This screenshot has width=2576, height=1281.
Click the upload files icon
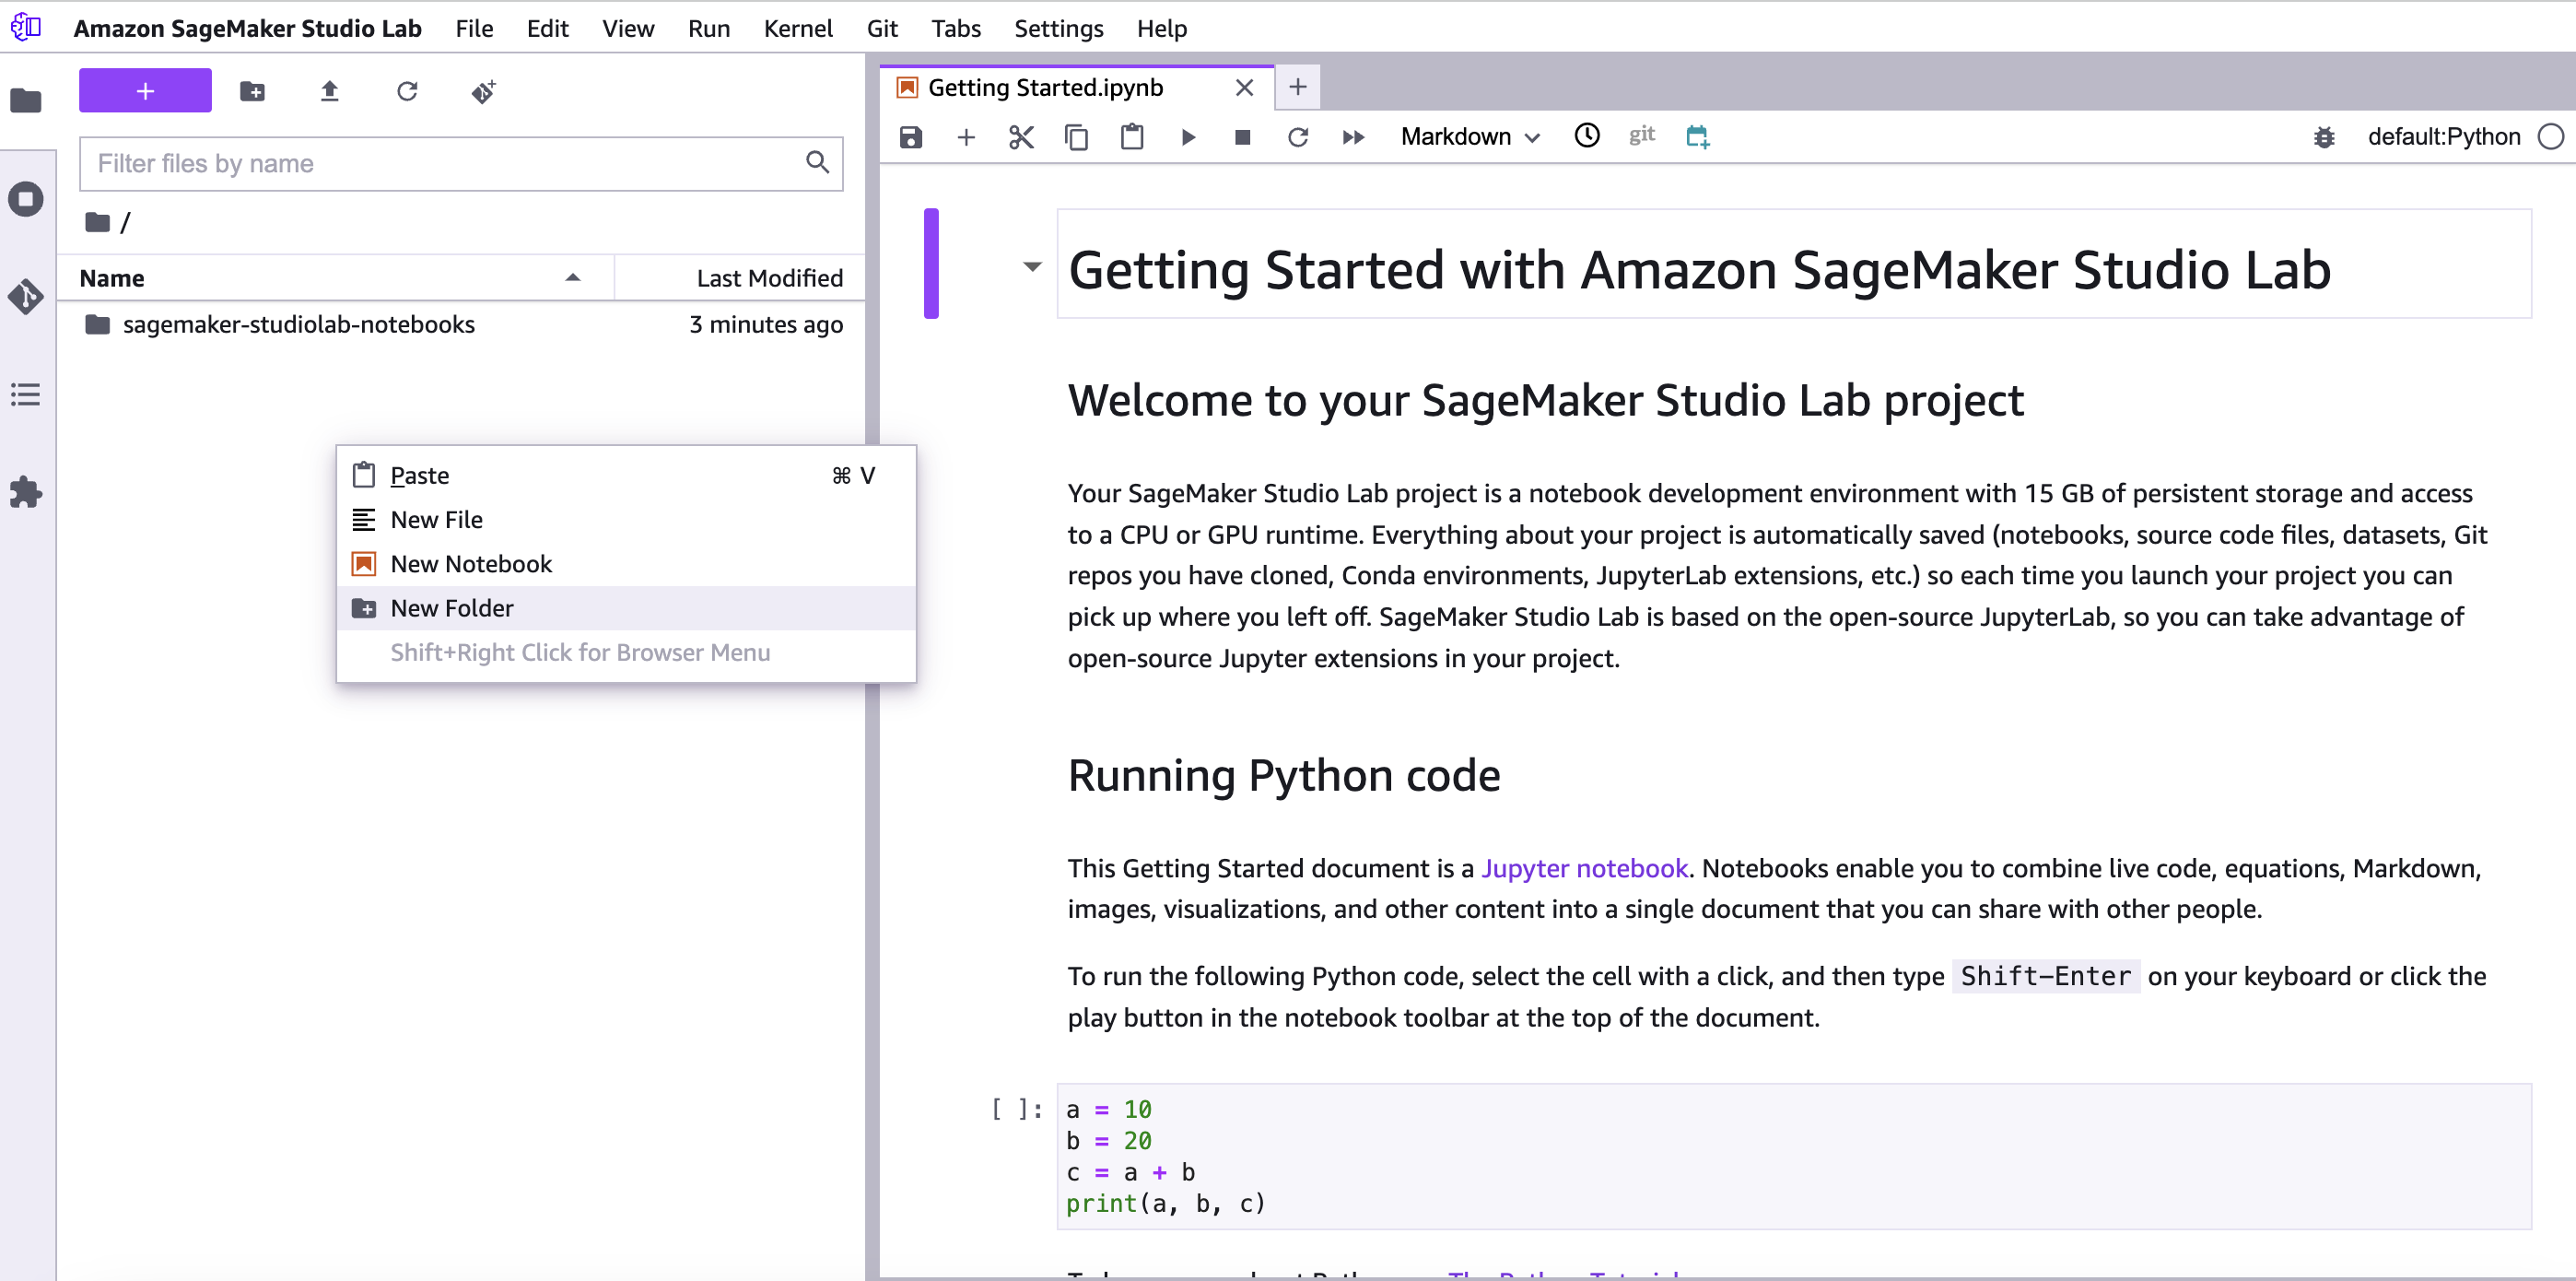tap(329, 92)
